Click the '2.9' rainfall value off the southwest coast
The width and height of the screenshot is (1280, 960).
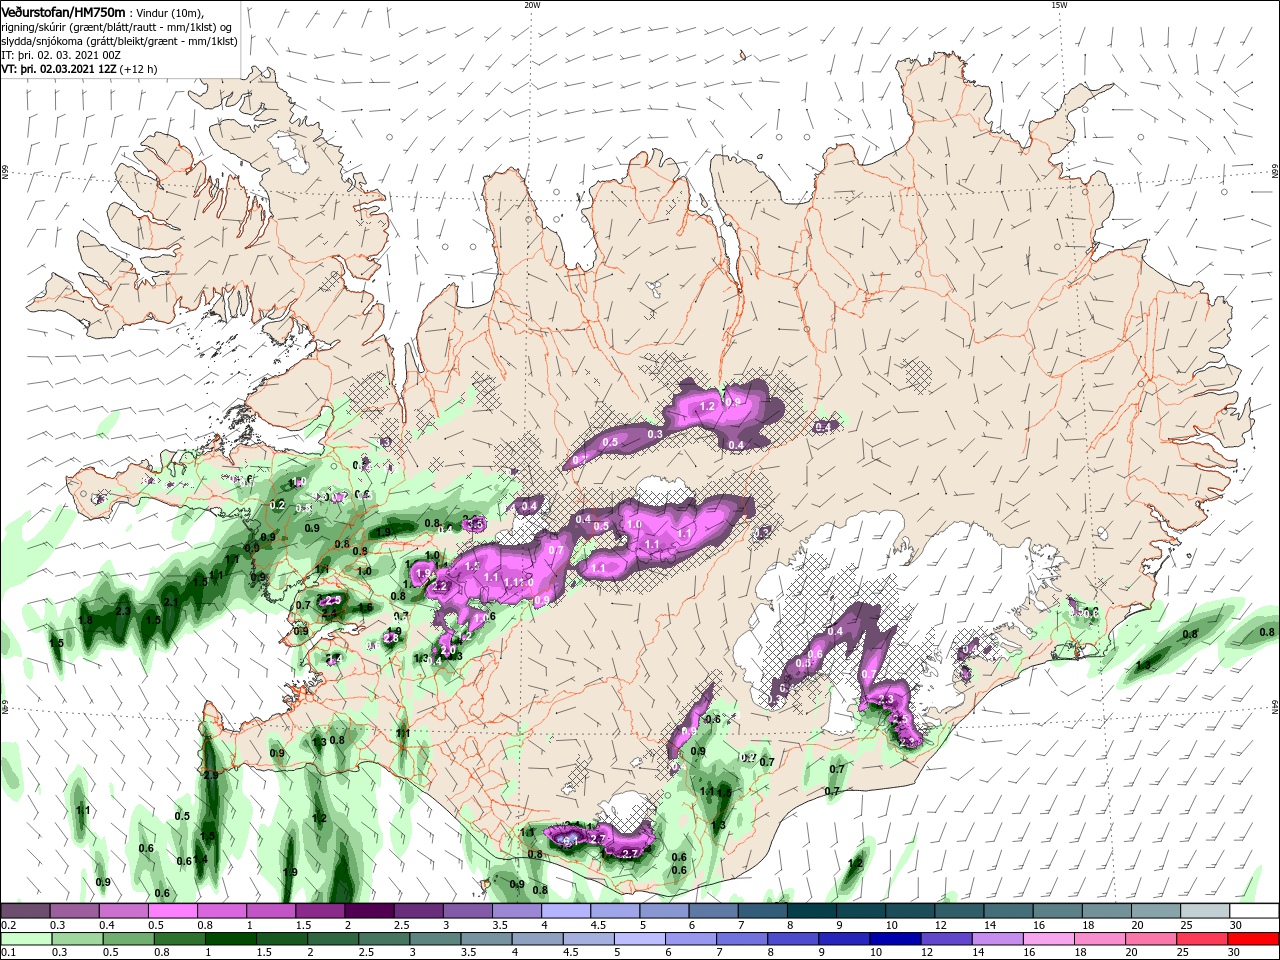(x=211, y=775)
